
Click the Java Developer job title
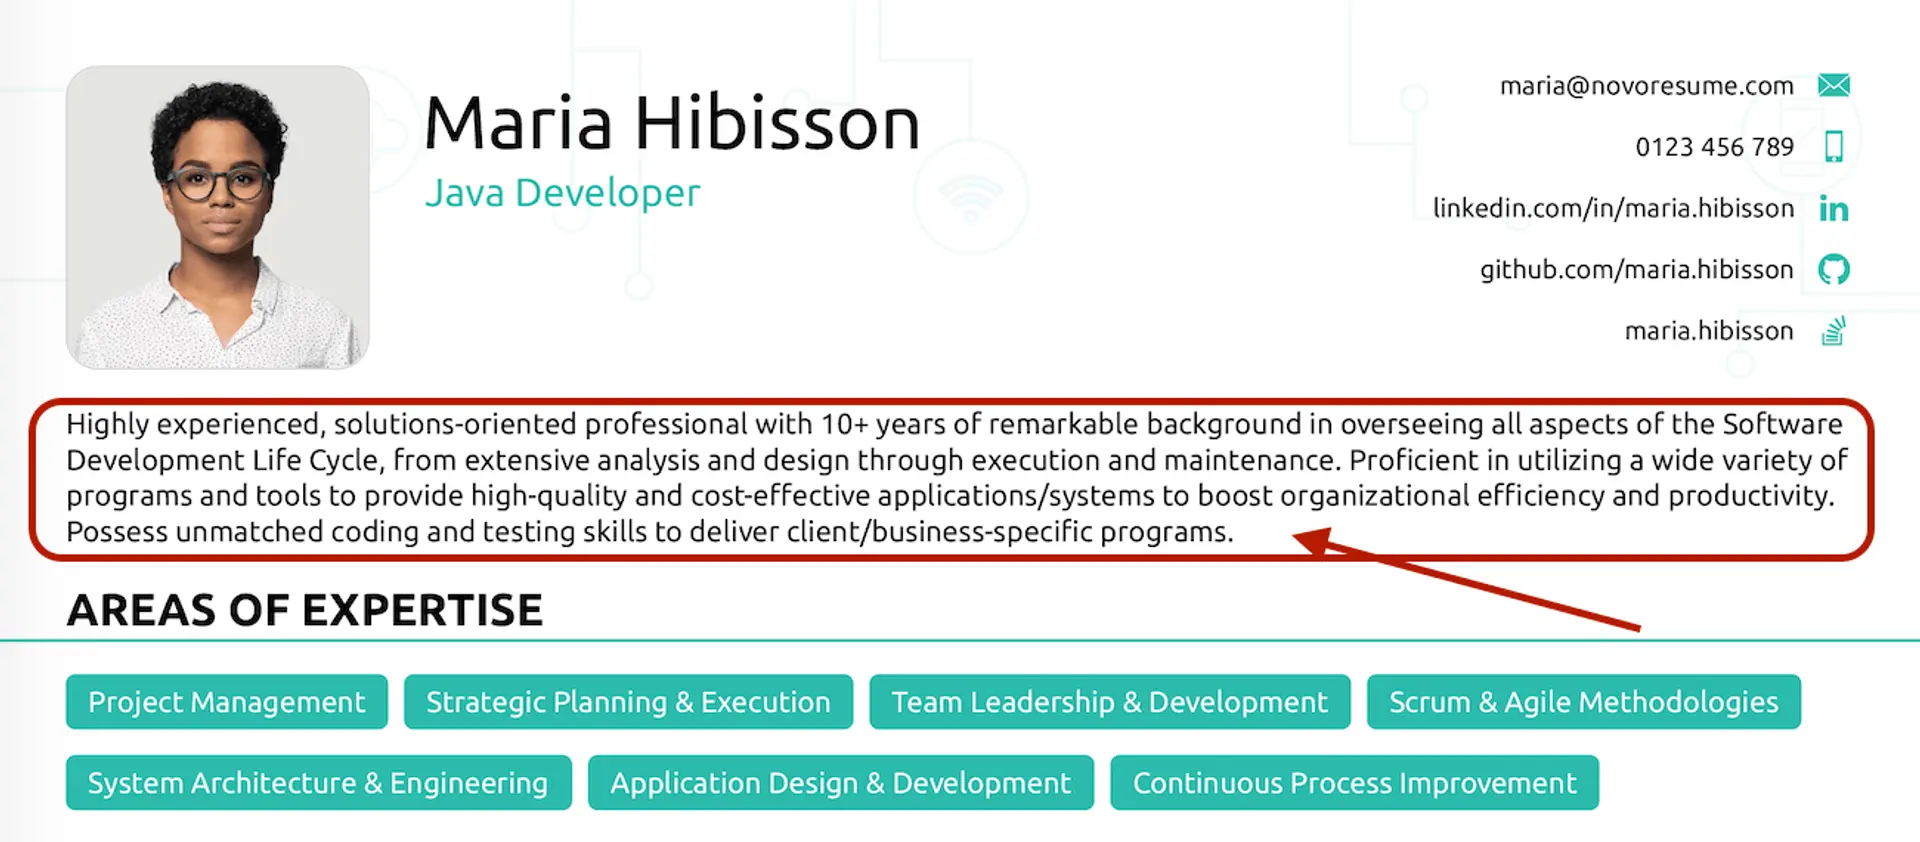pyautogui.click(x=562, y=193)
